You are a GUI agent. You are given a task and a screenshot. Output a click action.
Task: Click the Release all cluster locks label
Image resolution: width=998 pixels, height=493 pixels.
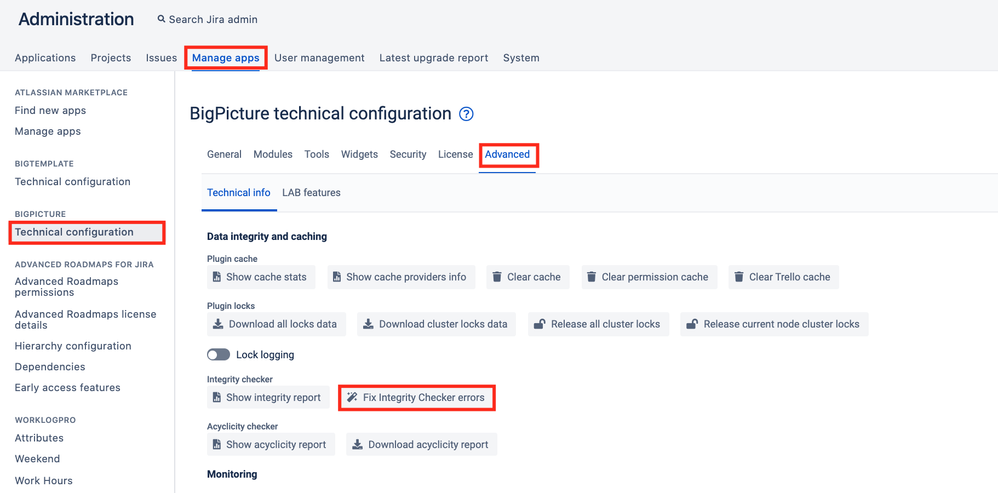[605, 324]
